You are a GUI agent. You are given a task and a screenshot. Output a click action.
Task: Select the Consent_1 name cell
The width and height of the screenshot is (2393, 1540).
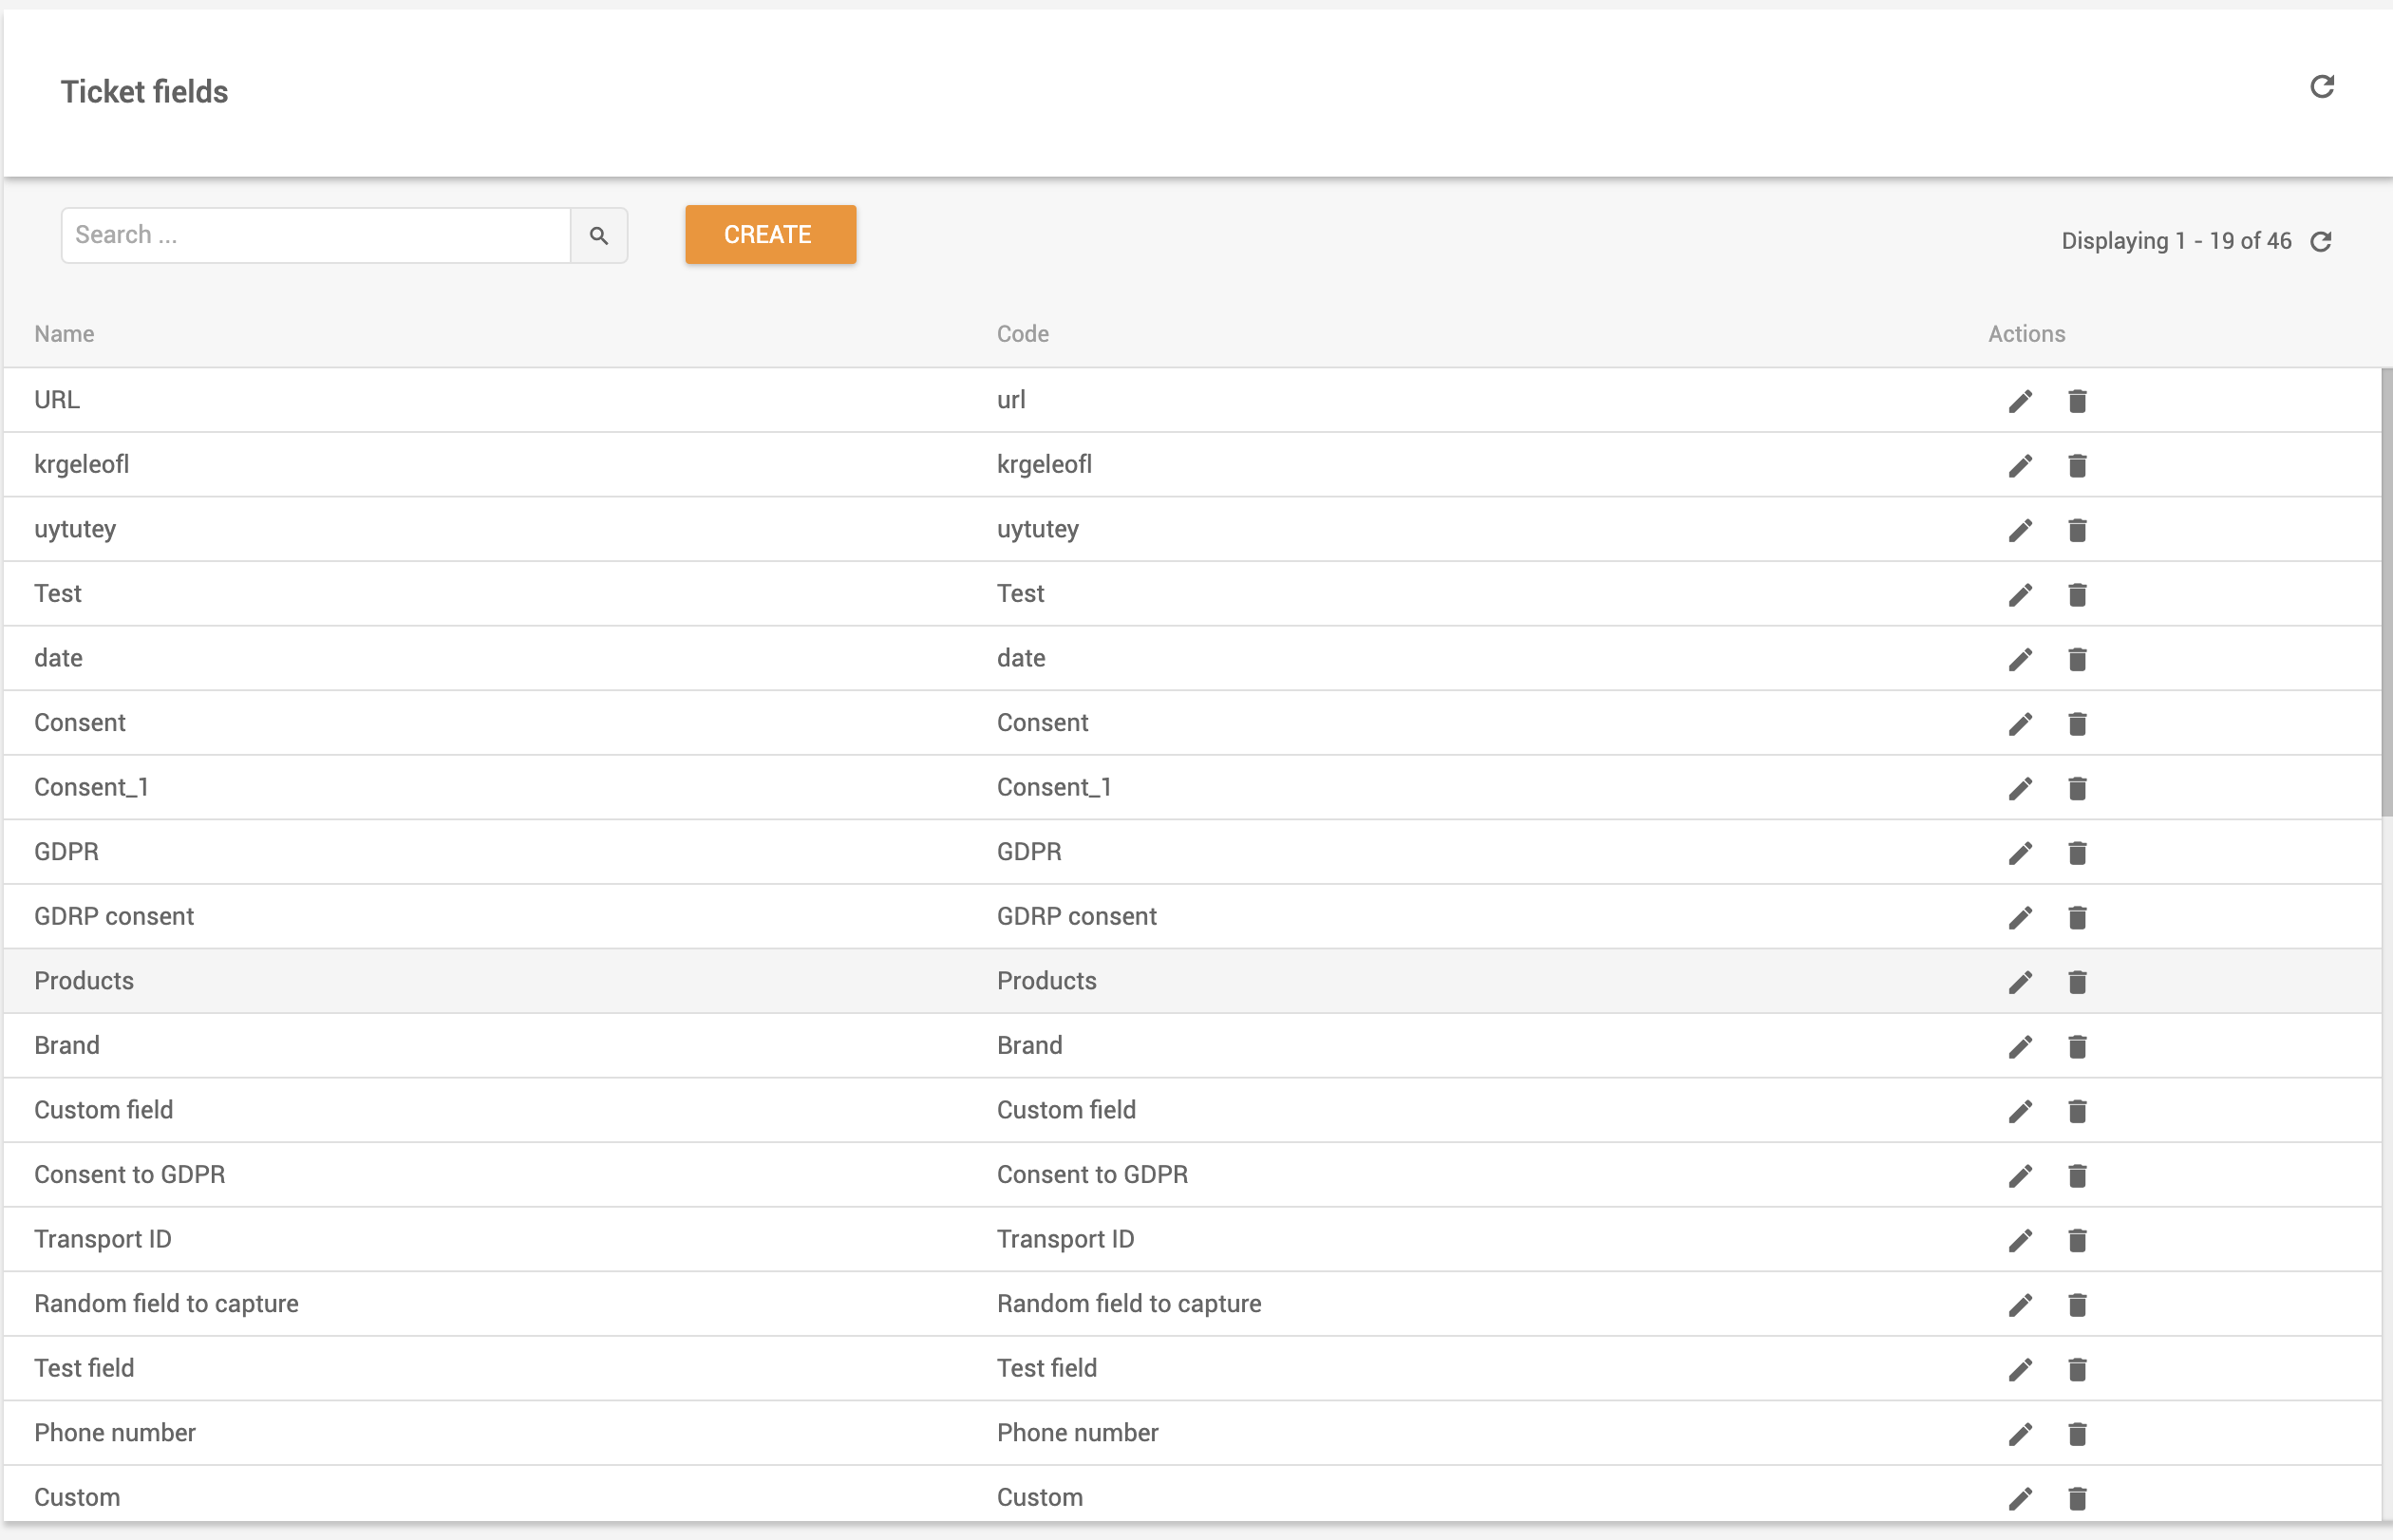[x=91, y=787]
